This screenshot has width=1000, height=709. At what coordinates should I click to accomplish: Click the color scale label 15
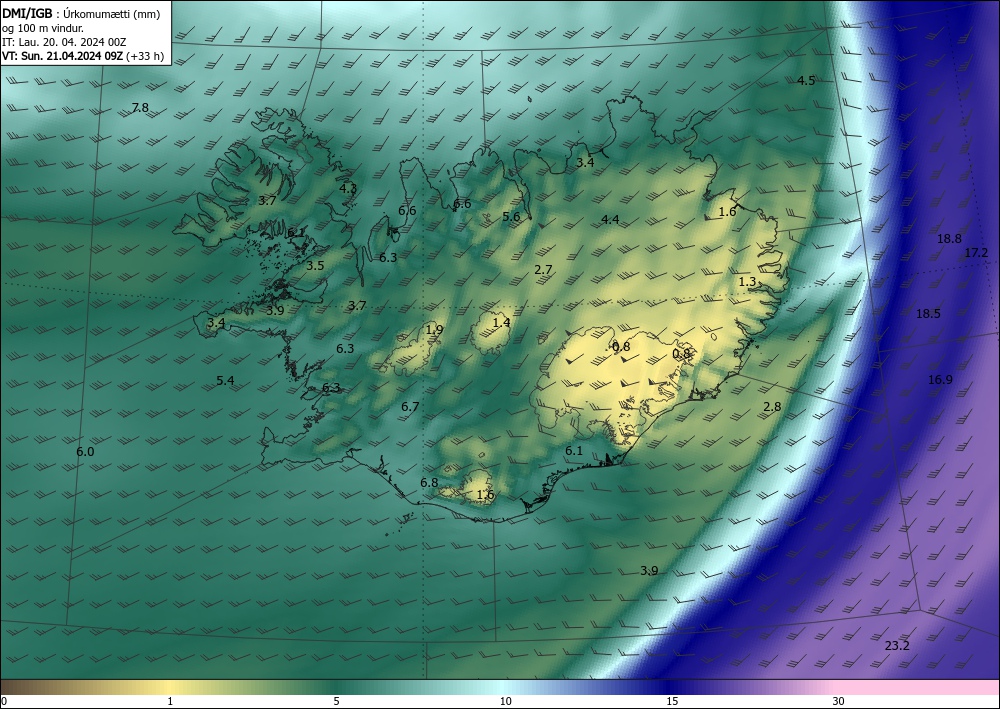tap(672, 701)
